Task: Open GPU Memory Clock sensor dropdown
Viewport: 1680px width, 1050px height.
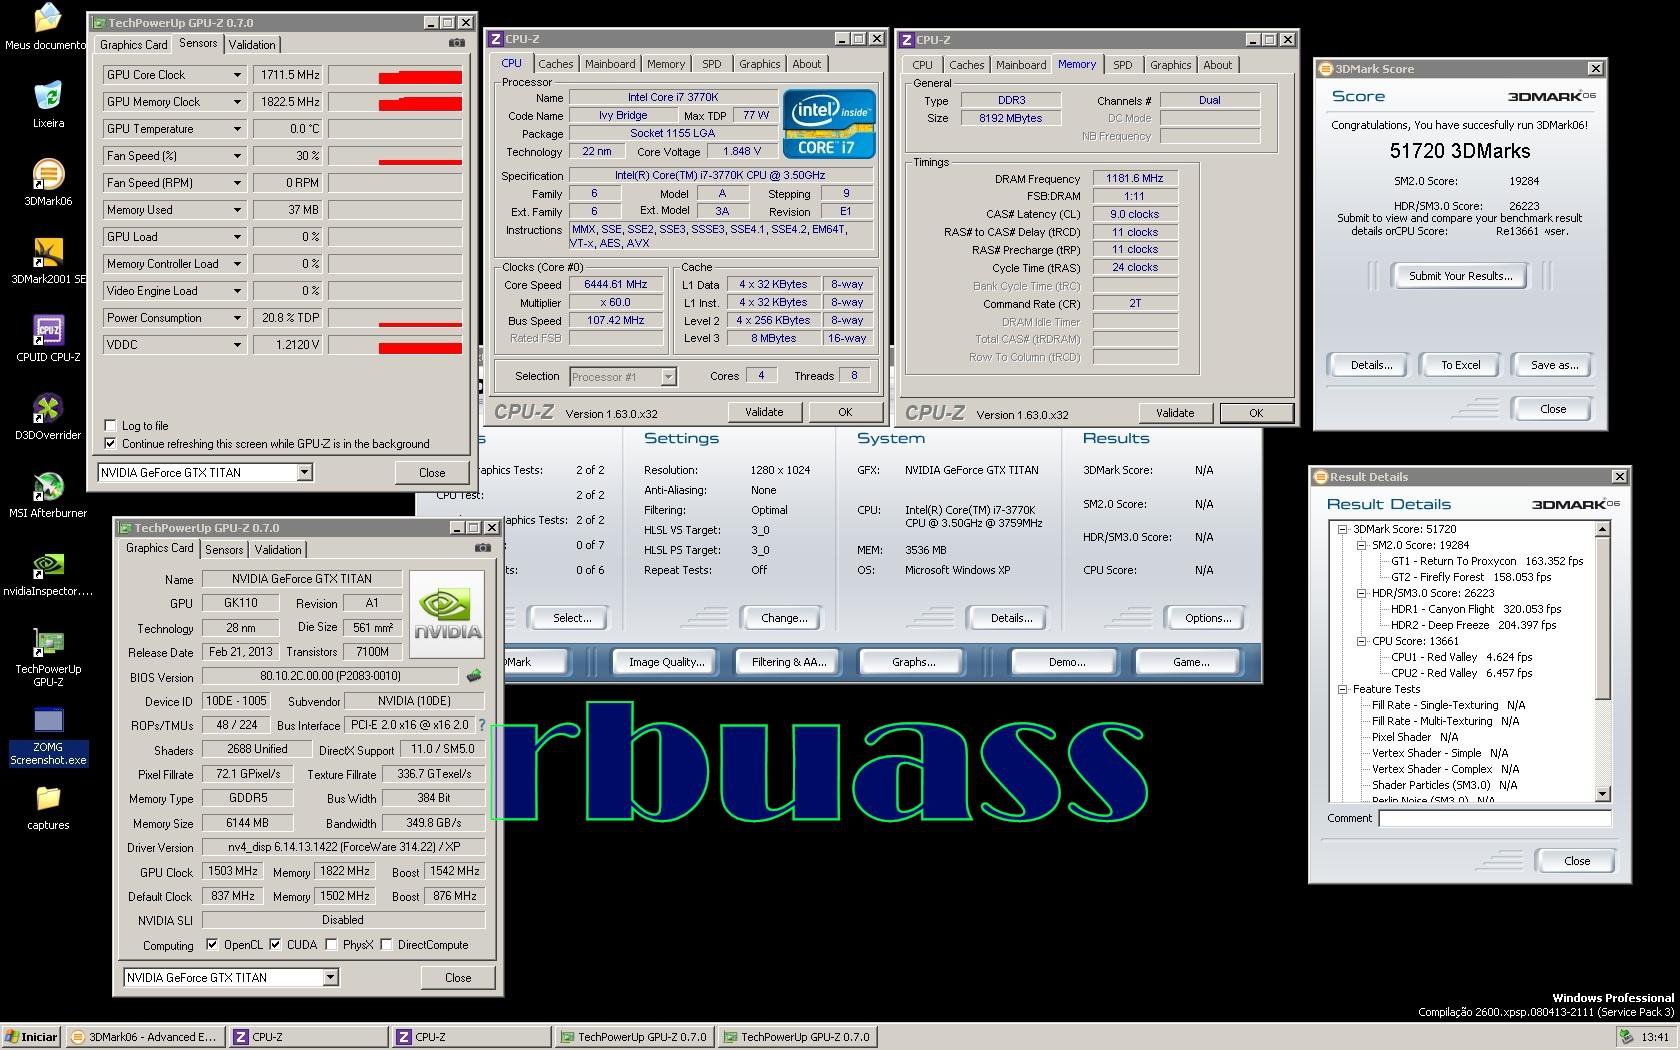Action: pos(237,102)
